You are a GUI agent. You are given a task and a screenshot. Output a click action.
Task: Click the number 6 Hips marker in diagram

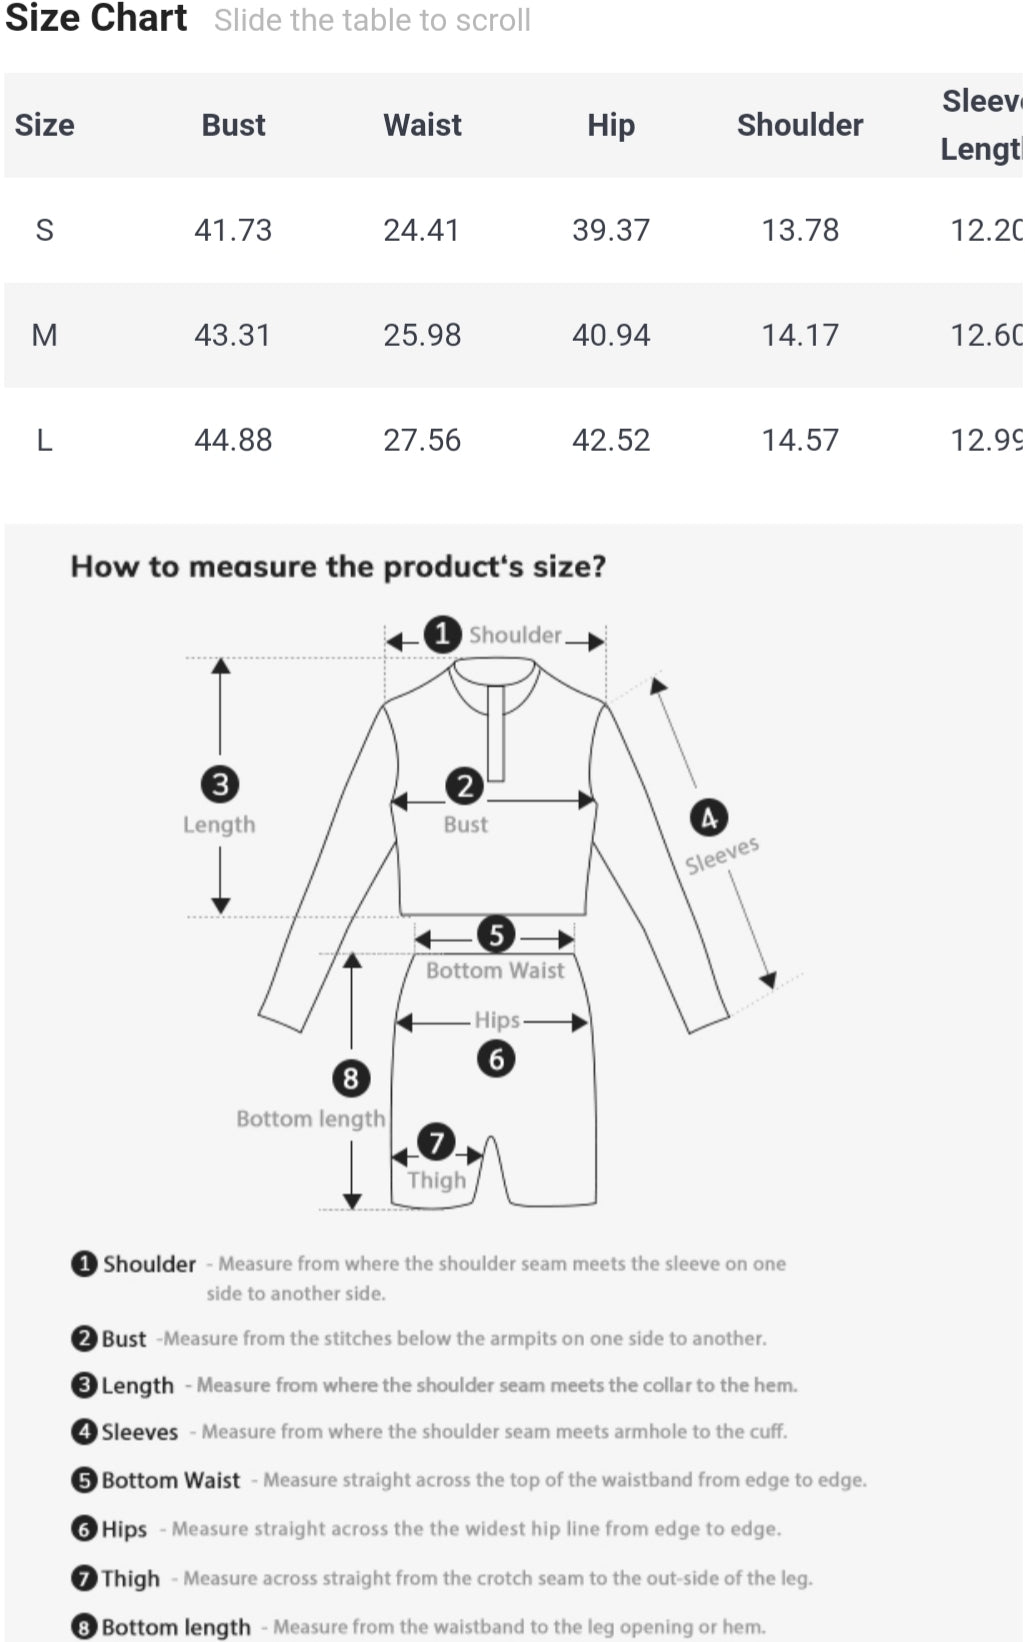pos(496,1058)
